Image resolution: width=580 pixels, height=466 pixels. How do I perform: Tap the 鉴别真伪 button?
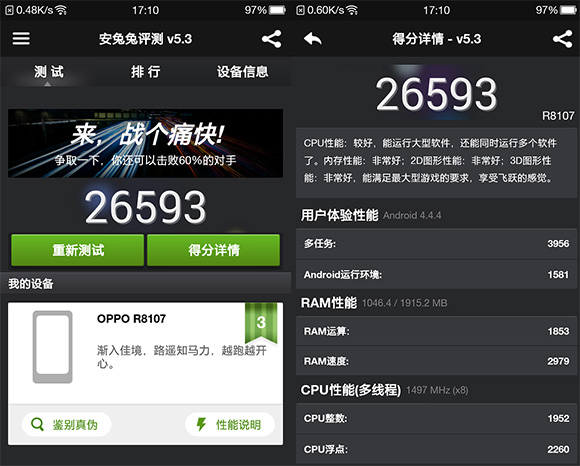pos(67,424)
